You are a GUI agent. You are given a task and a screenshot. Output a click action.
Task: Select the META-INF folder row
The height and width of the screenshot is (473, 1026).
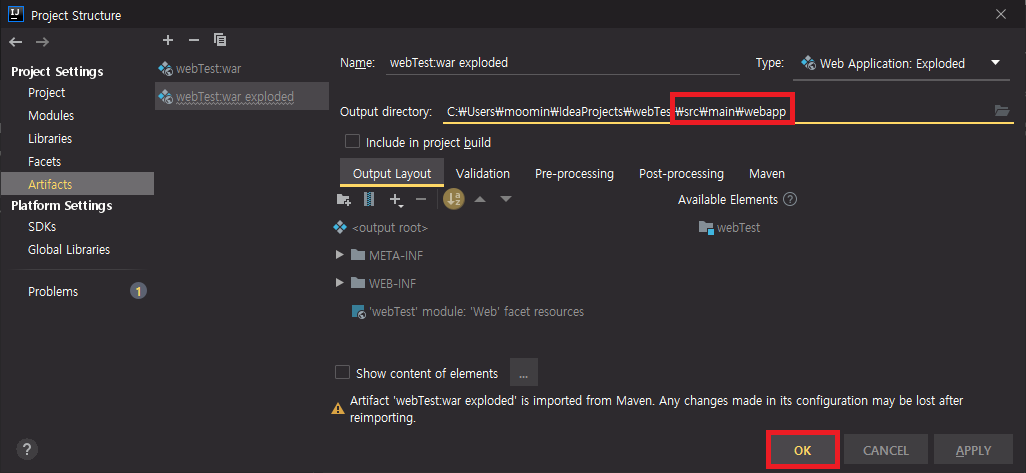tap(387, 255)
